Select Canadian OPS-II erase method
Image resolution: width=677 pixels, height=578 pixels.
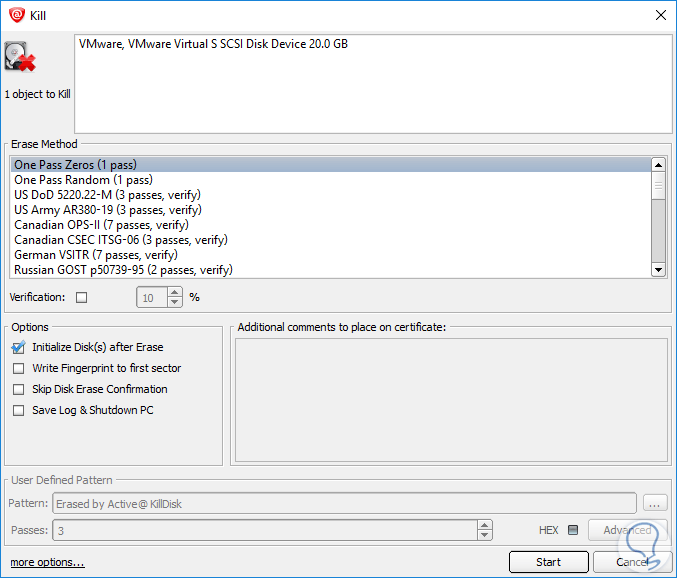click(330, 225)
